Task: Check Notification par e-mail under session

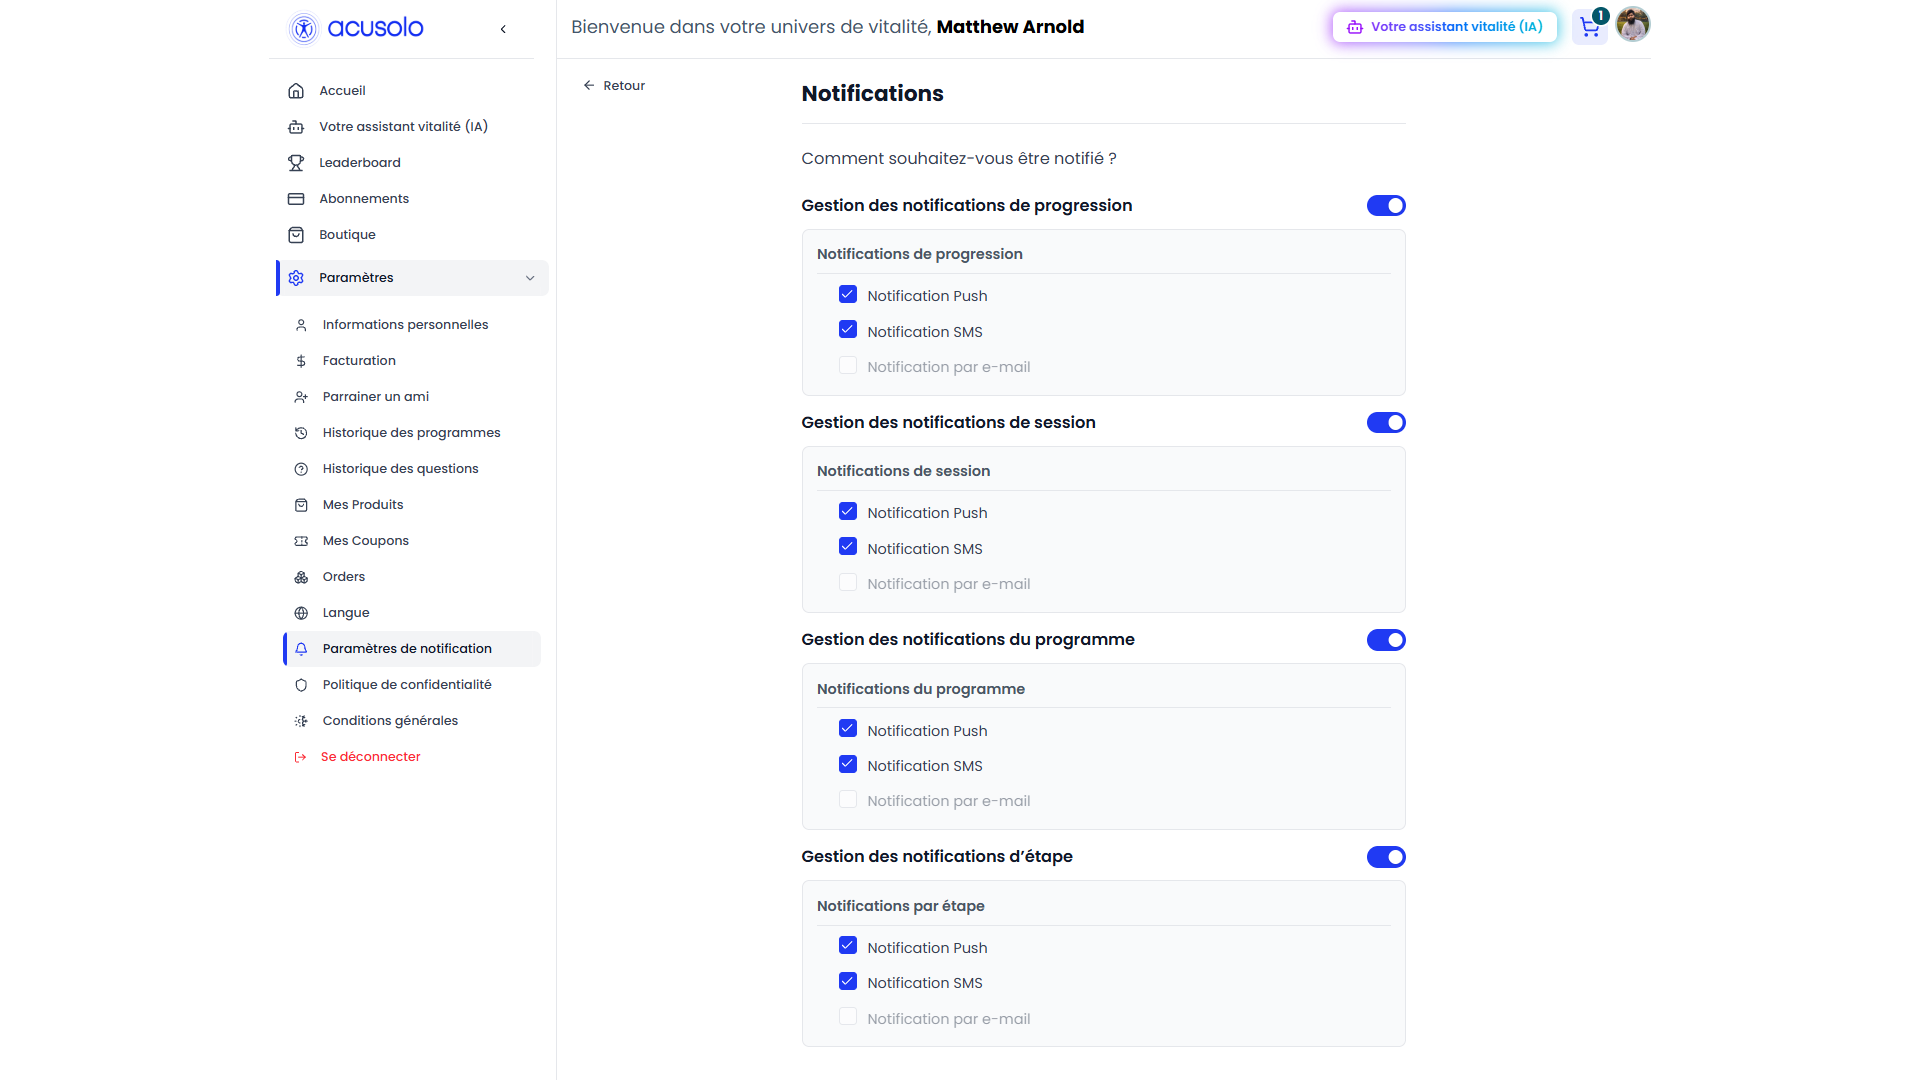Action: pos(848,583)
